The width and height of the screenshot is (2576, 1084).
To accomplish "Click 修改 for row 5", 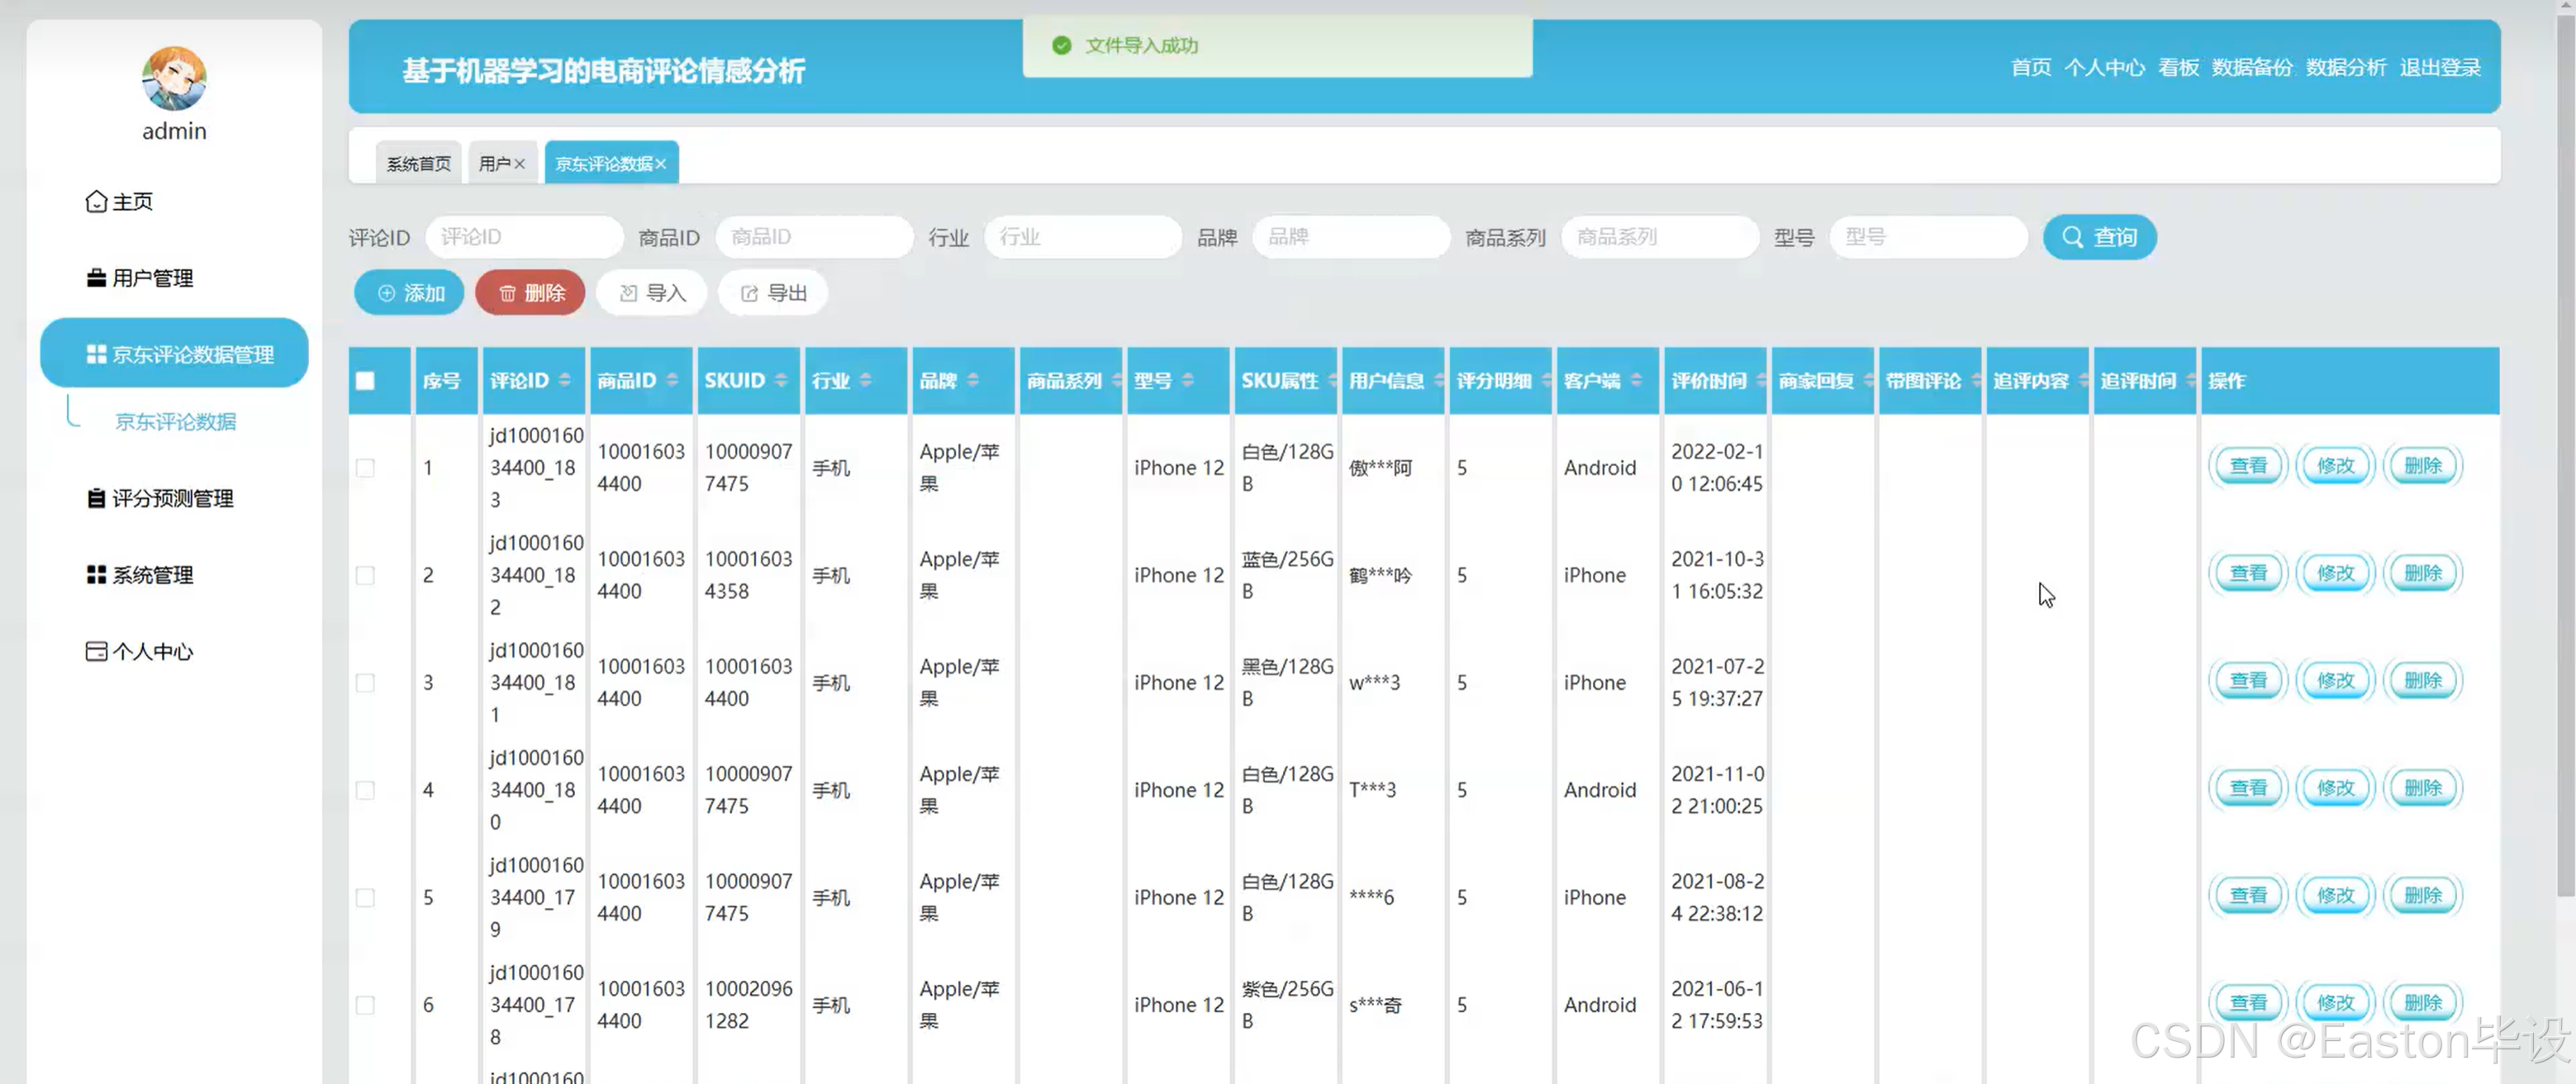I will [x=2336, y=896].
